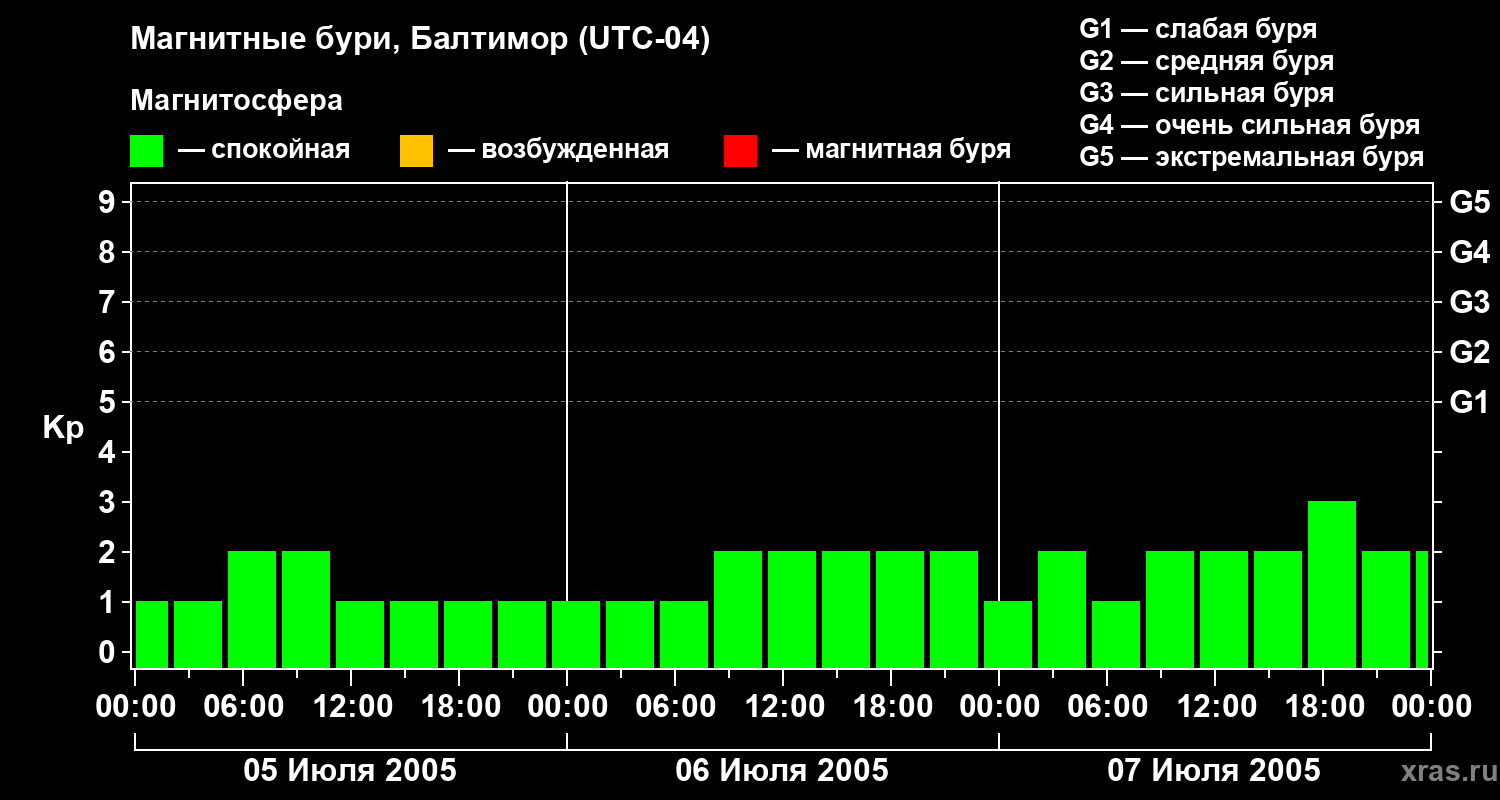Select the bar over 18:00 tick on 05 Июля

[468, 634]
